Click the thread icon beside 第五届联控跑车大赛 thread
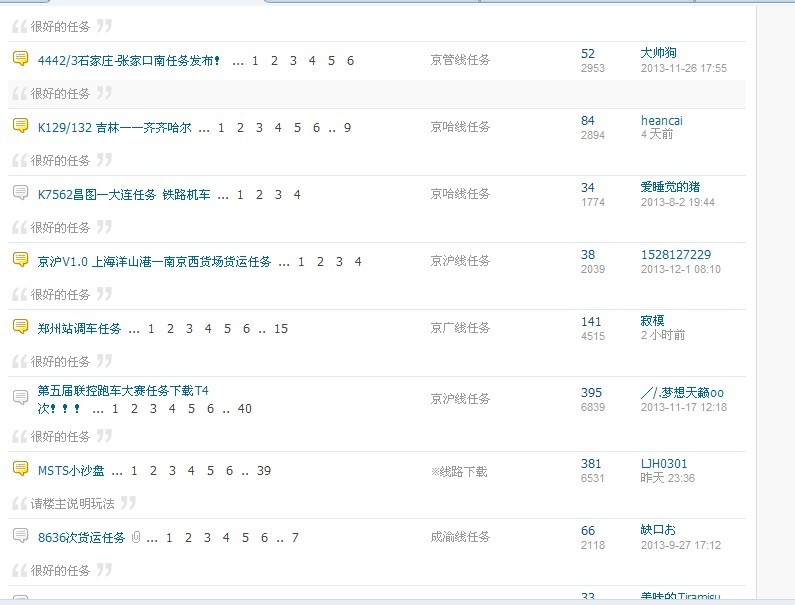This screenshot has width=795, height=605. pos(20,398)
